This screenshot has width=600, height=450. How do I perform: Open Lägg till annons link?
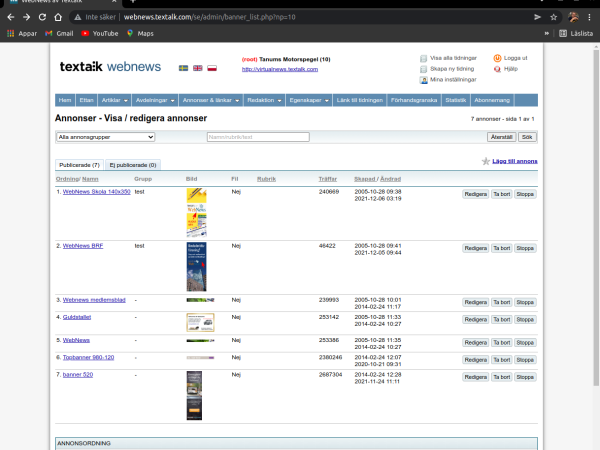(515, 161)
